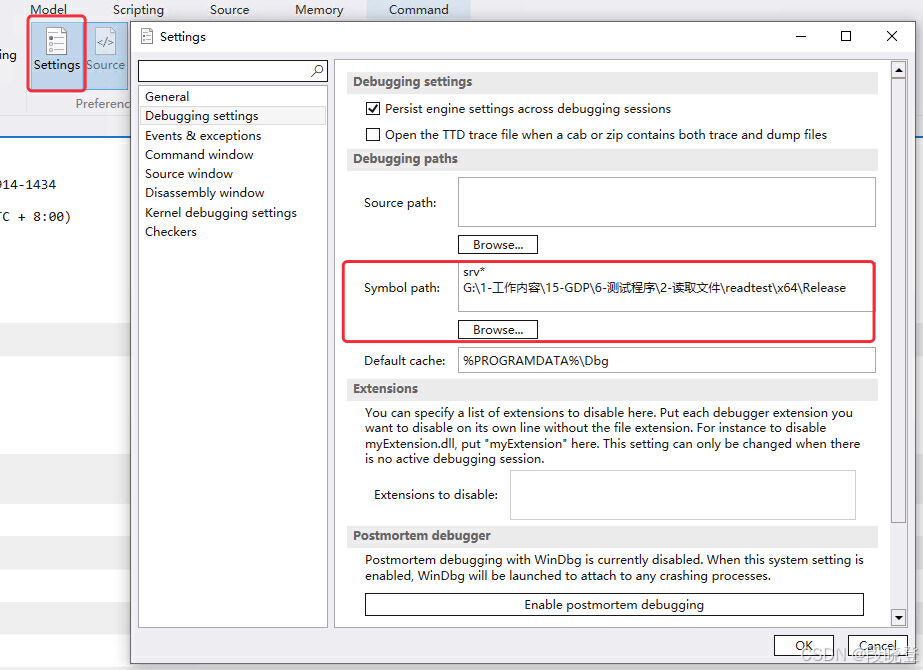Click Cancel to discard settings changes
This screenshot has width=923, height=670.
coord(877,645)
